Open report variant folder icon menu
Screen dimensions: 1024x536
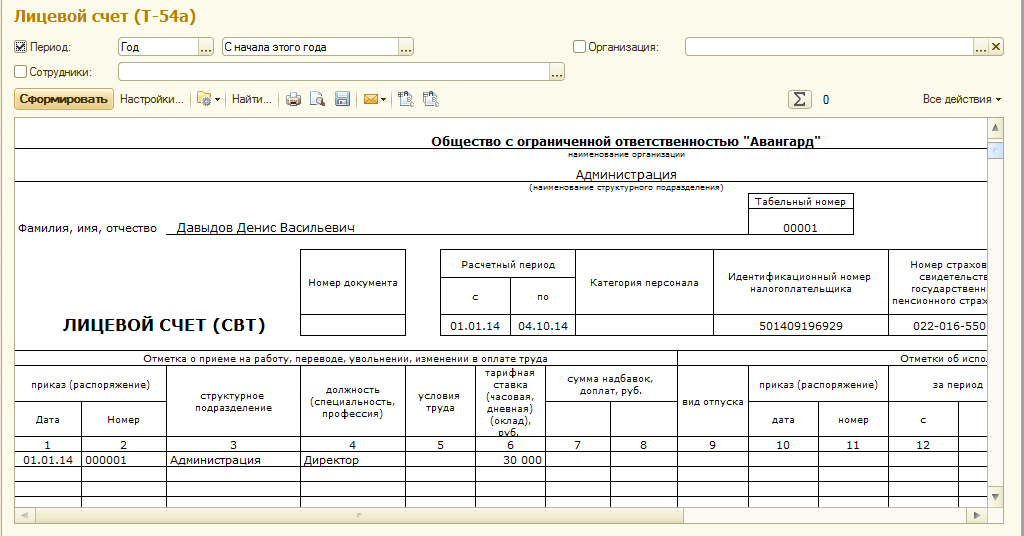point(207,99)
